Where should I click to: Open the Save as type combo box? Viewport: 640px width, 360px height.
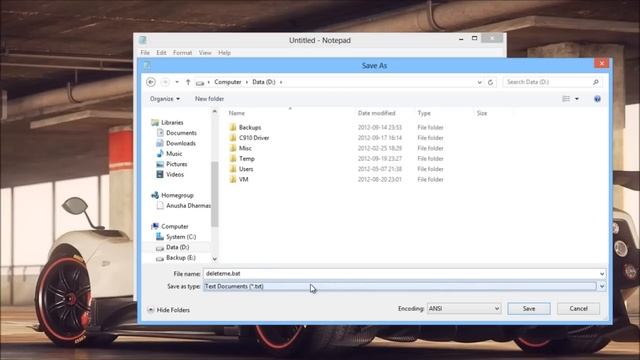click(404, 287)
